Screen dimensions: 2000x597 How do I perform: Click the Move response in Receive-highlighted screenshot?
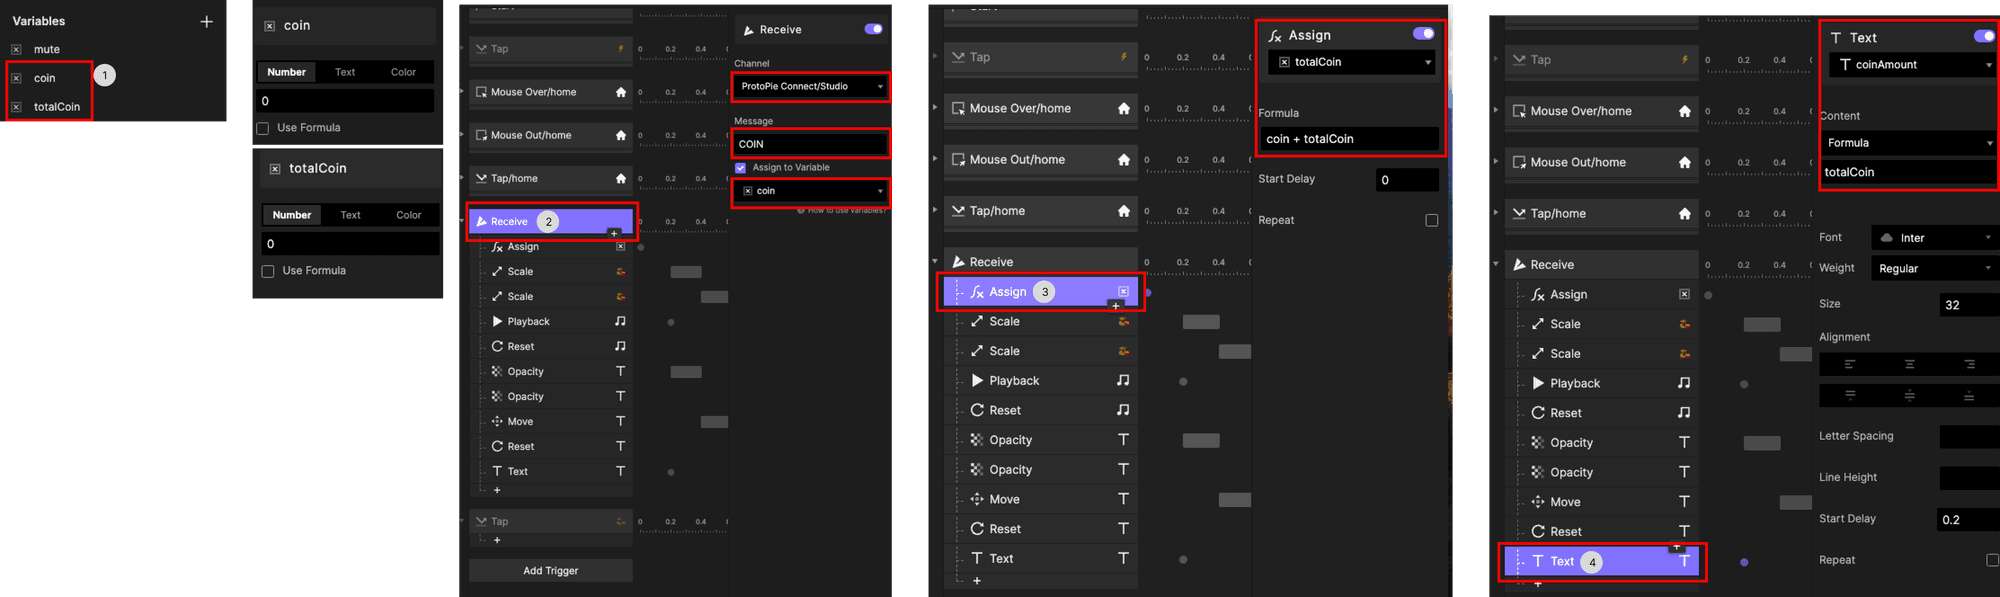pos(520,421)
